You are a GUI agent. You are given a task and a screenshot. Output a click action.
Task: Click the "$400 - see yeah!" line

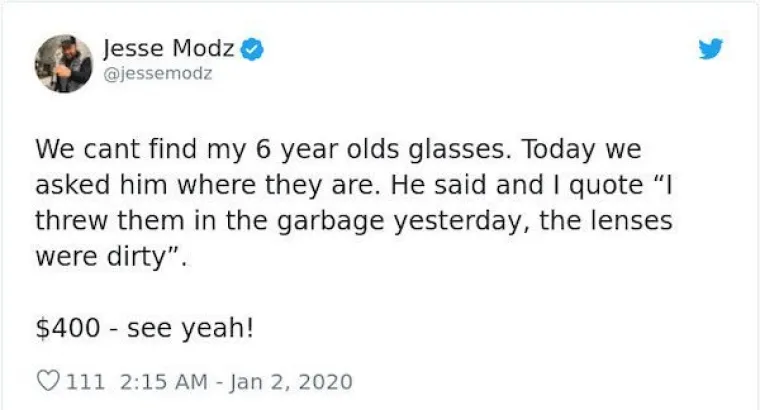pyautogui.click(x=143, y=329)
